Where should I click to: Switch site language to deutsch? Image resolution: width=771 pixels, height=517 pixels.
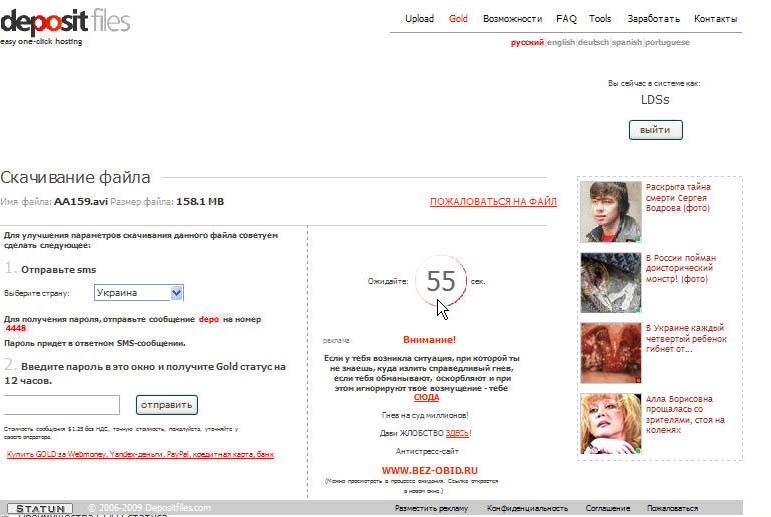[x=593, y=42]
